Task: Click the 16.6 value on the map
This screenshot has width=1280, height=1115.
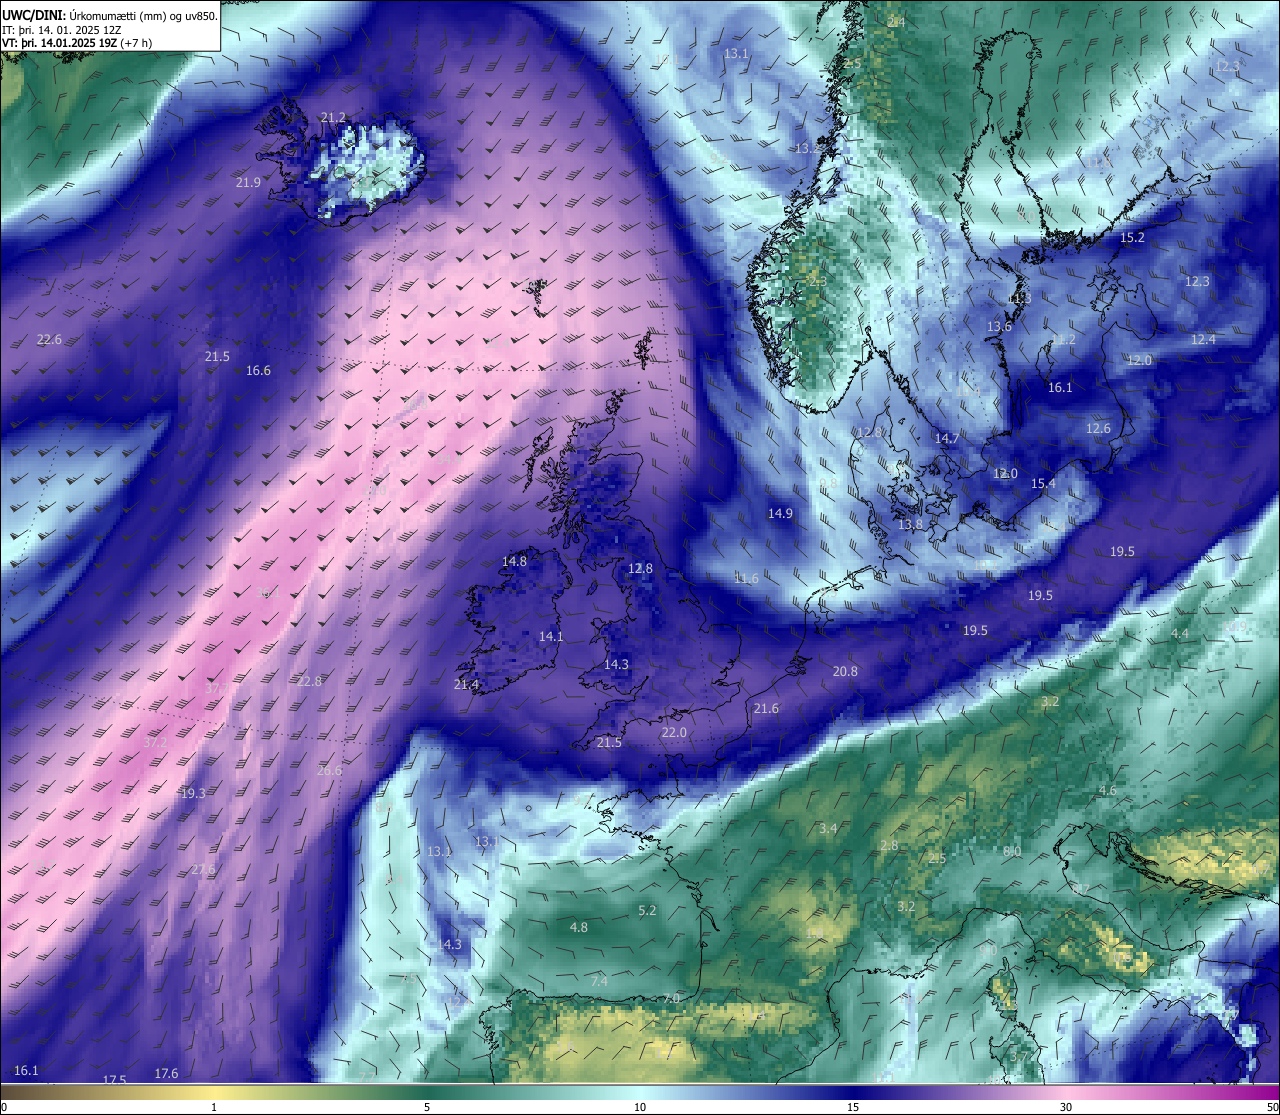Action: click(x=258, y=371)
